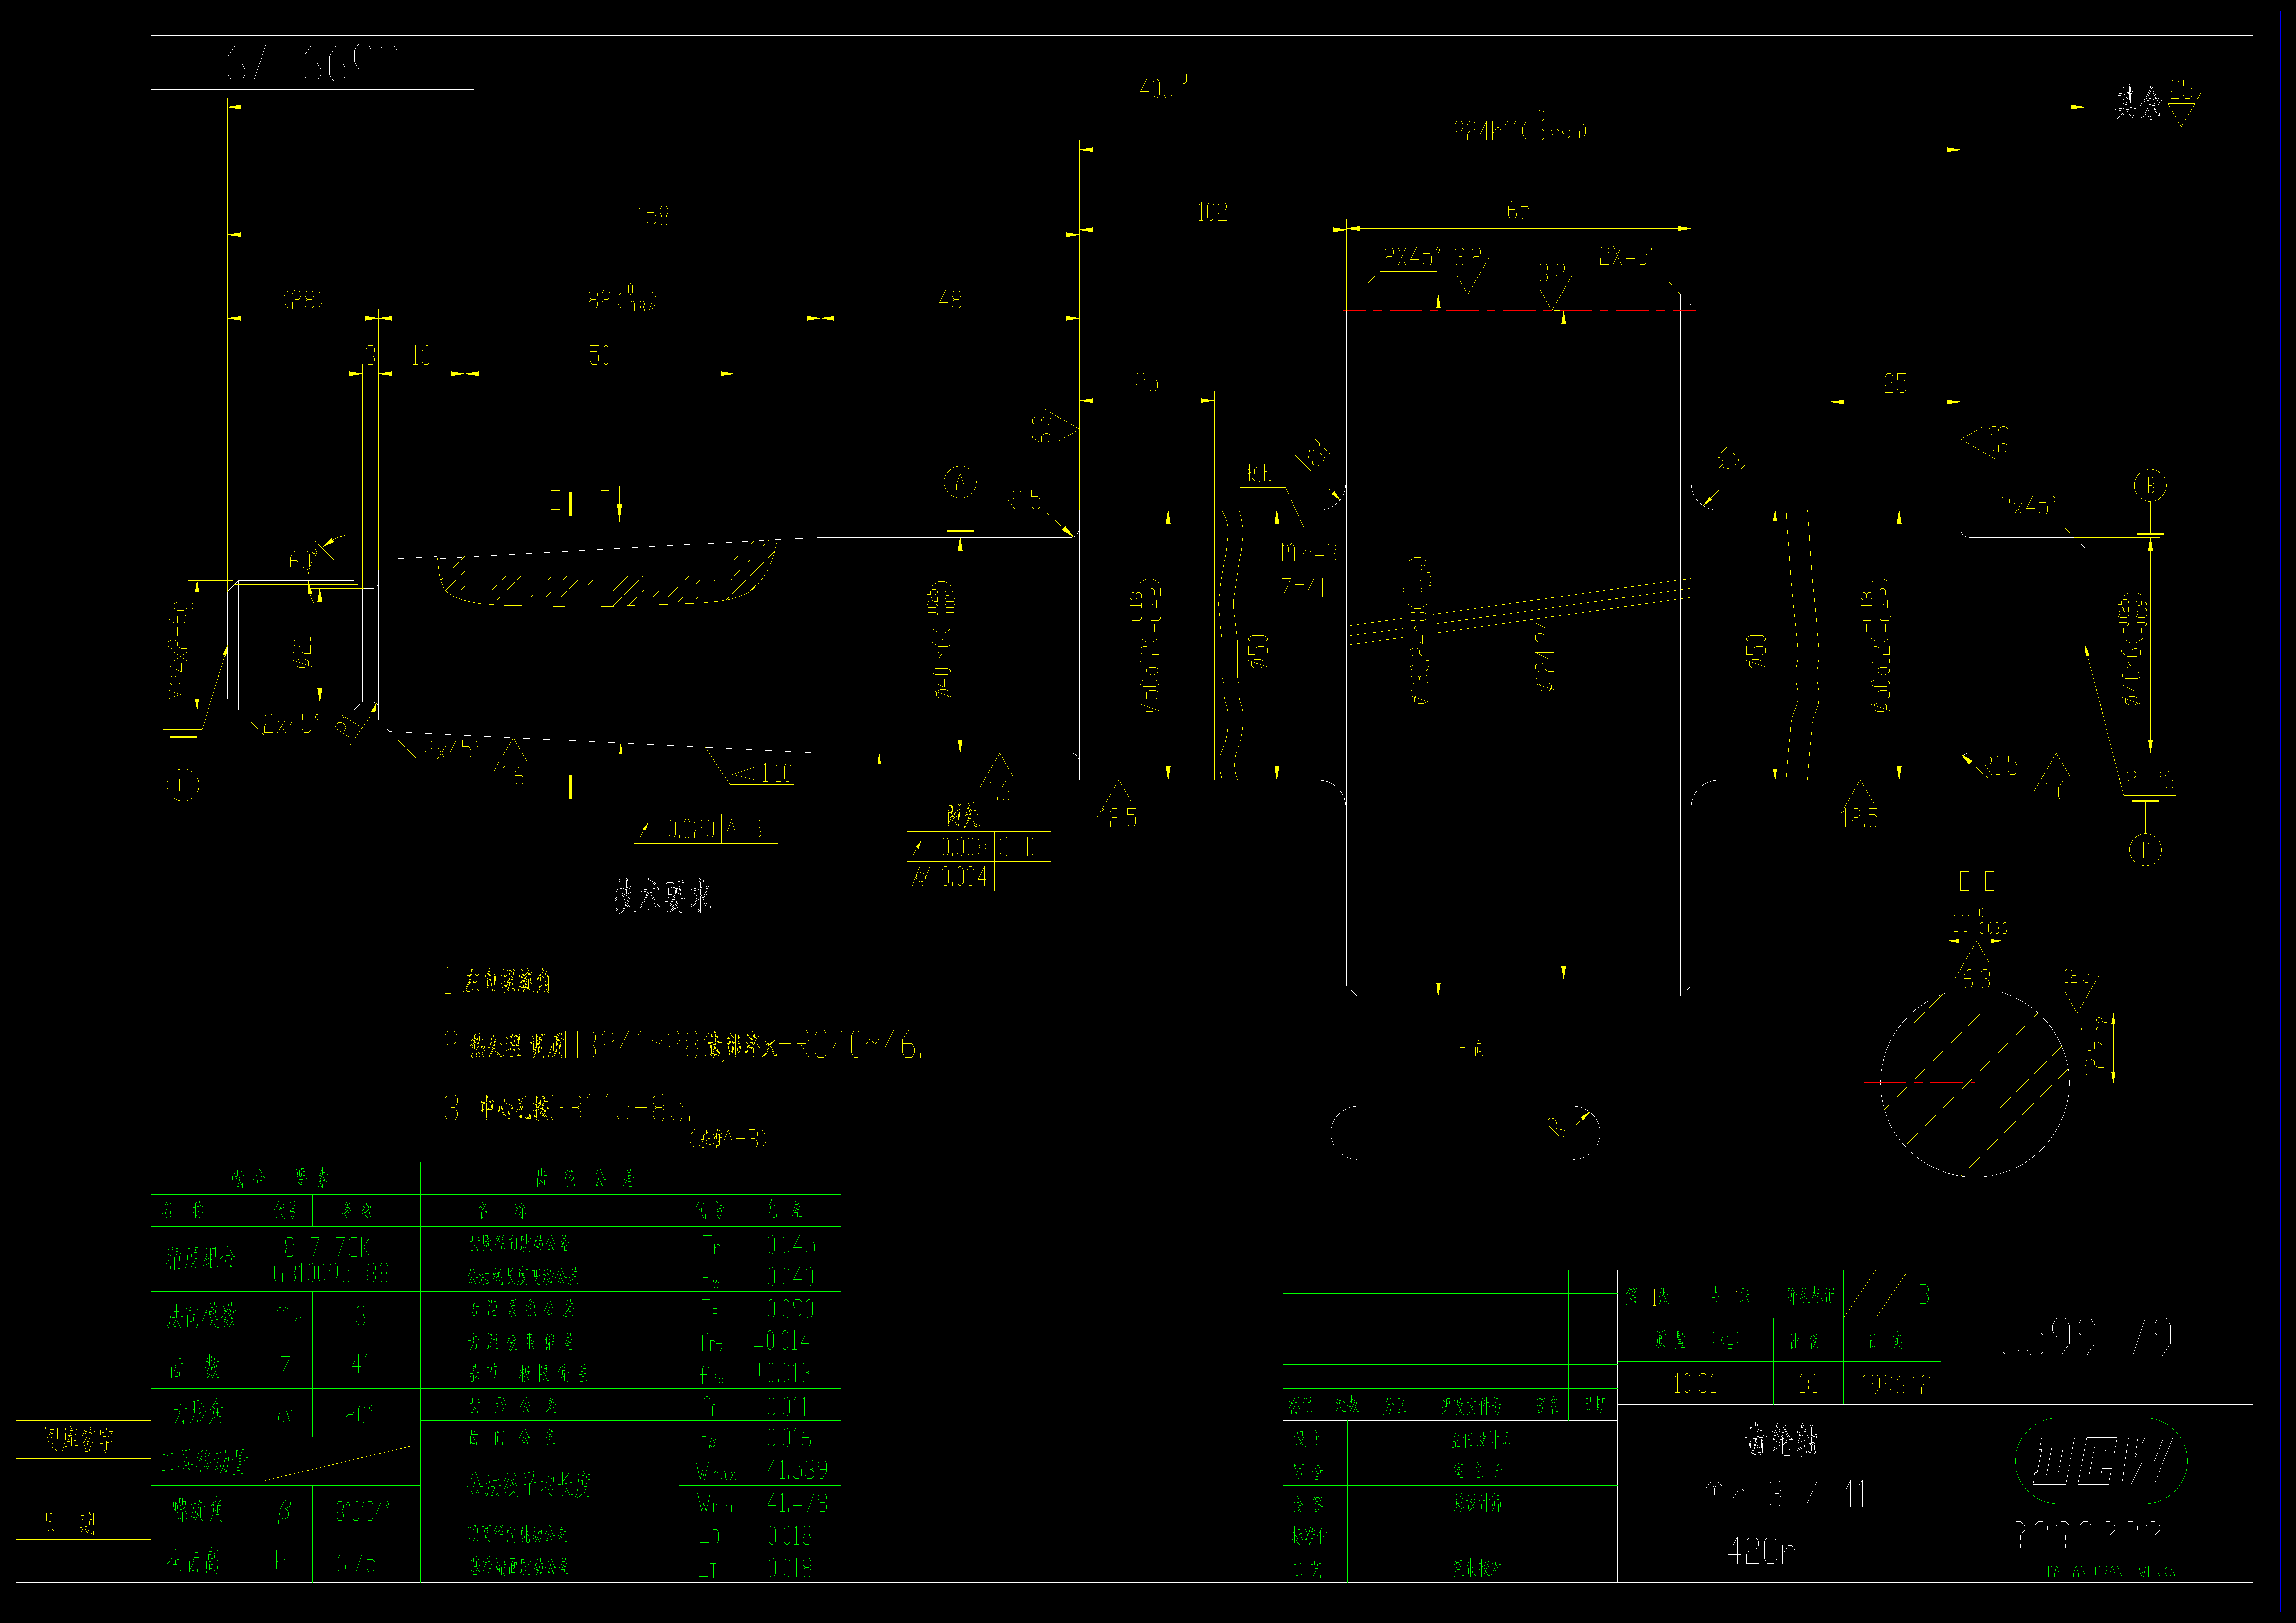
Task: Click the 齿形角 row label
Action: point(198,1412)
